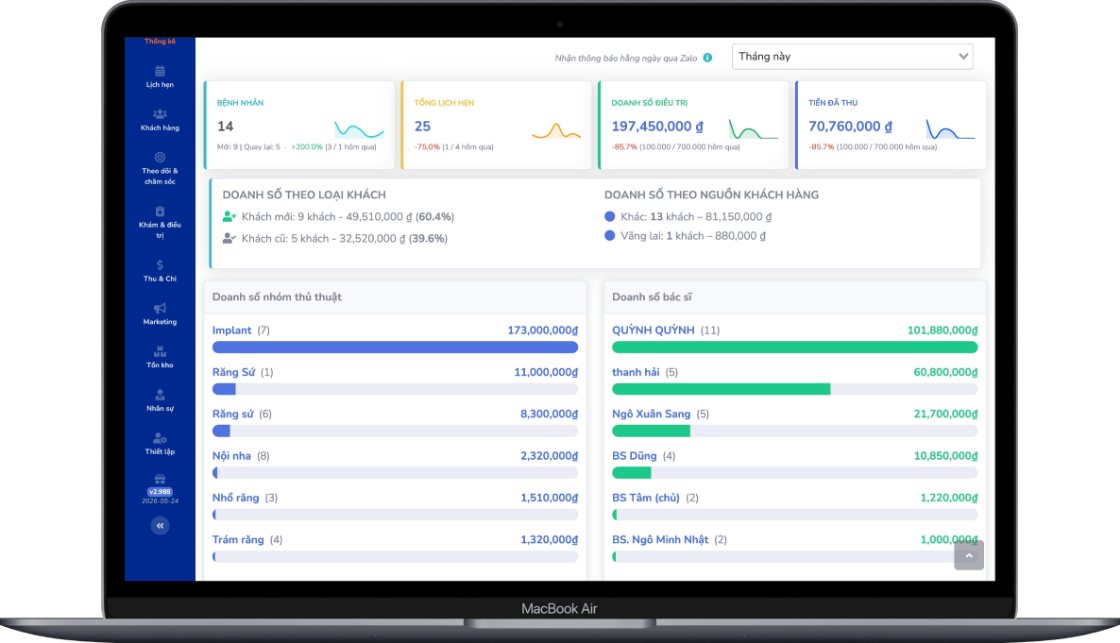
Task: Open the Bệnh nhân summary card
Action: [299, 125]
